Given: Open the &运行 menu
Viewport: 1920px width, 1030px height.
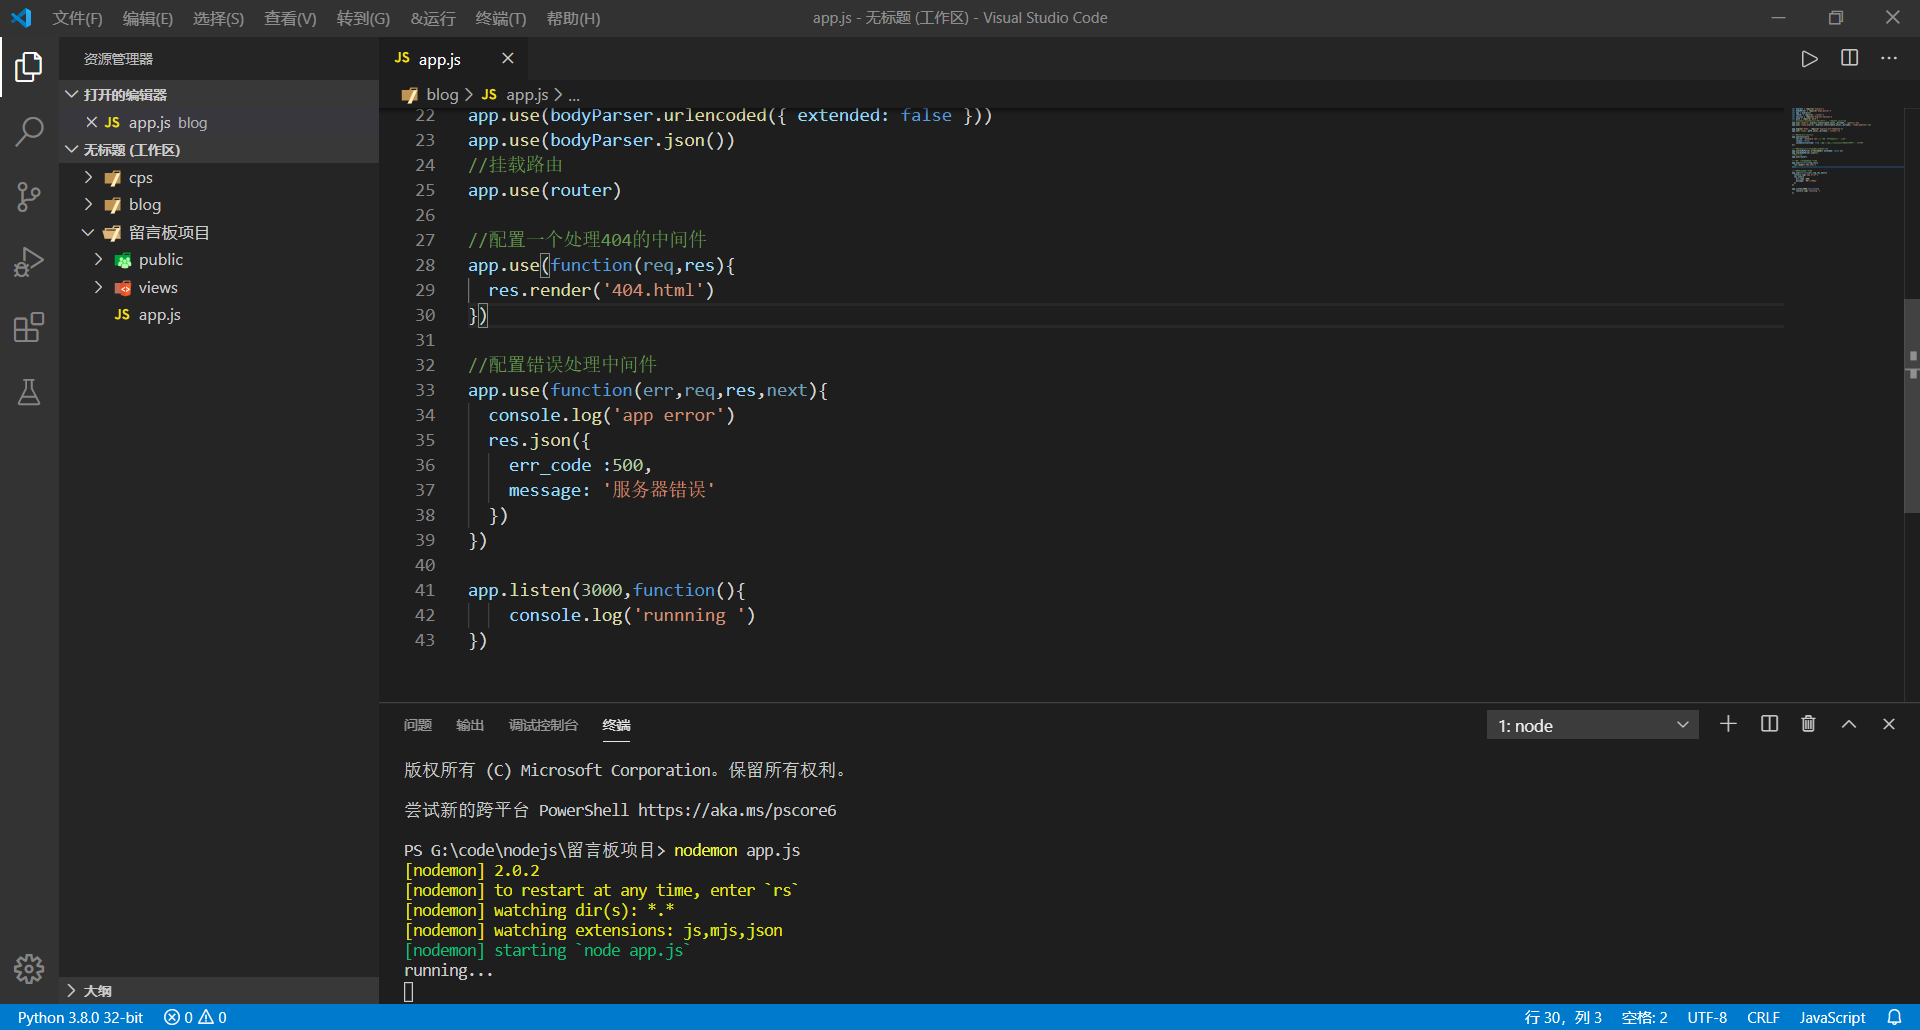Looking at the screenshot, I should 432,18.
